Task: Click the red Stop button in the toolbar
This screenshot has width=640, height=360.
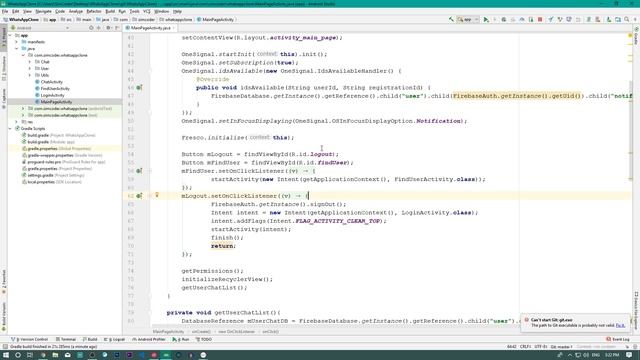Action: 540,19
